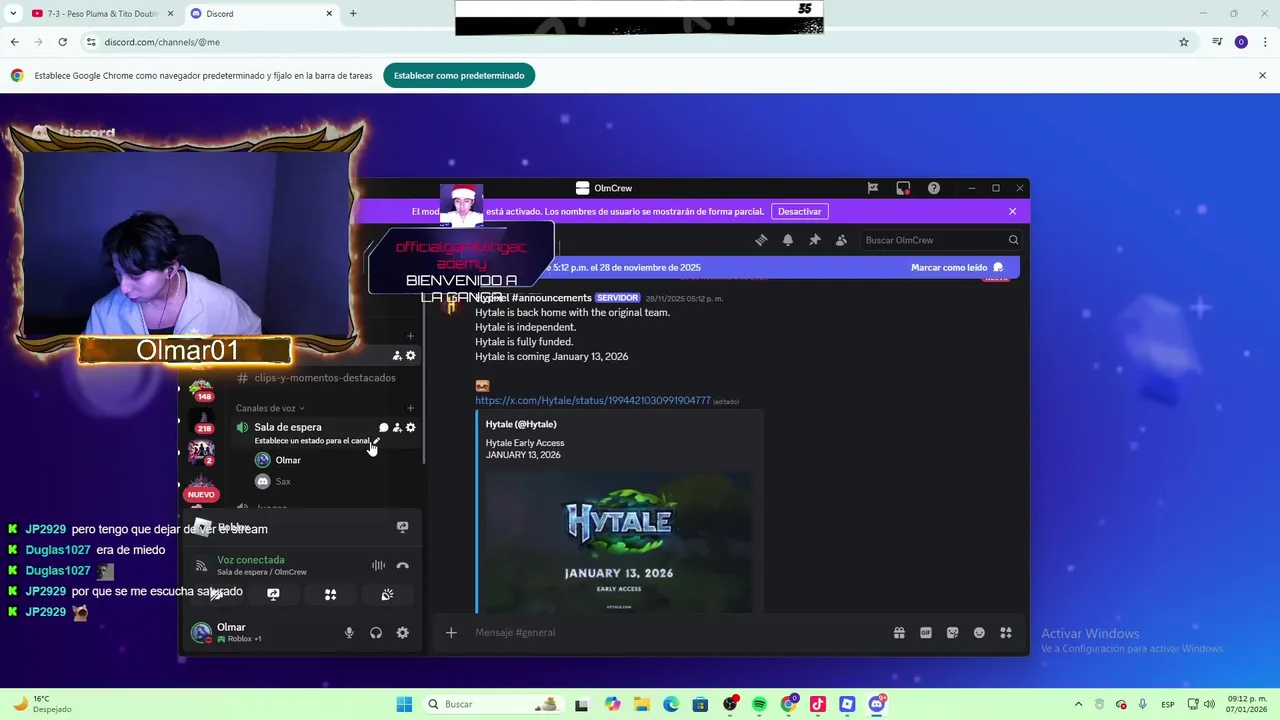This screenshot has height=720, width=1280.
Task: Open server with 218 notifications badge
Action: click(201, 421)
